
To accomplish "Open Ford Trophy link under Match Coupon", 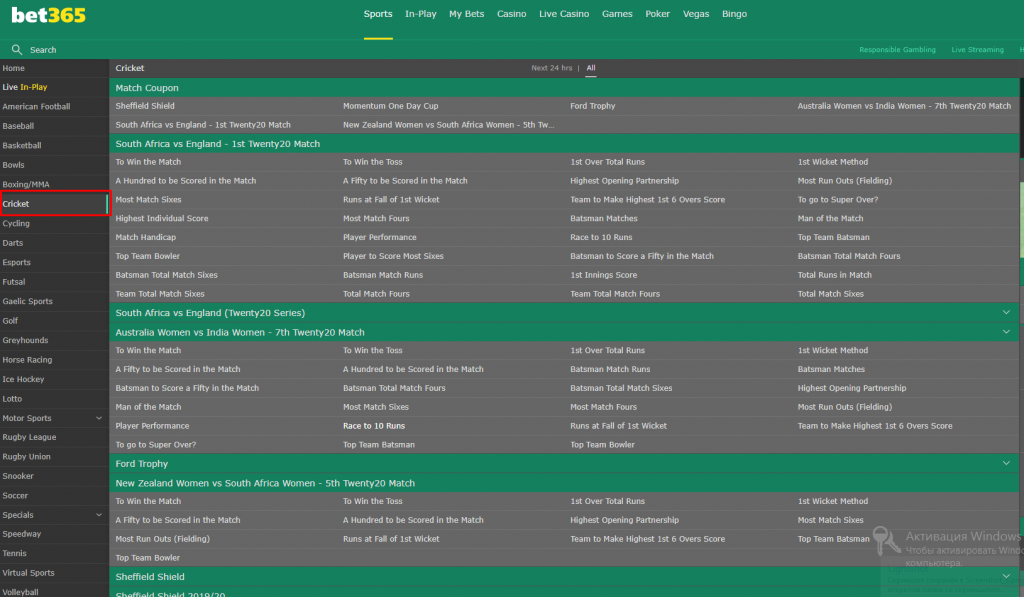I will pos(592,106).
